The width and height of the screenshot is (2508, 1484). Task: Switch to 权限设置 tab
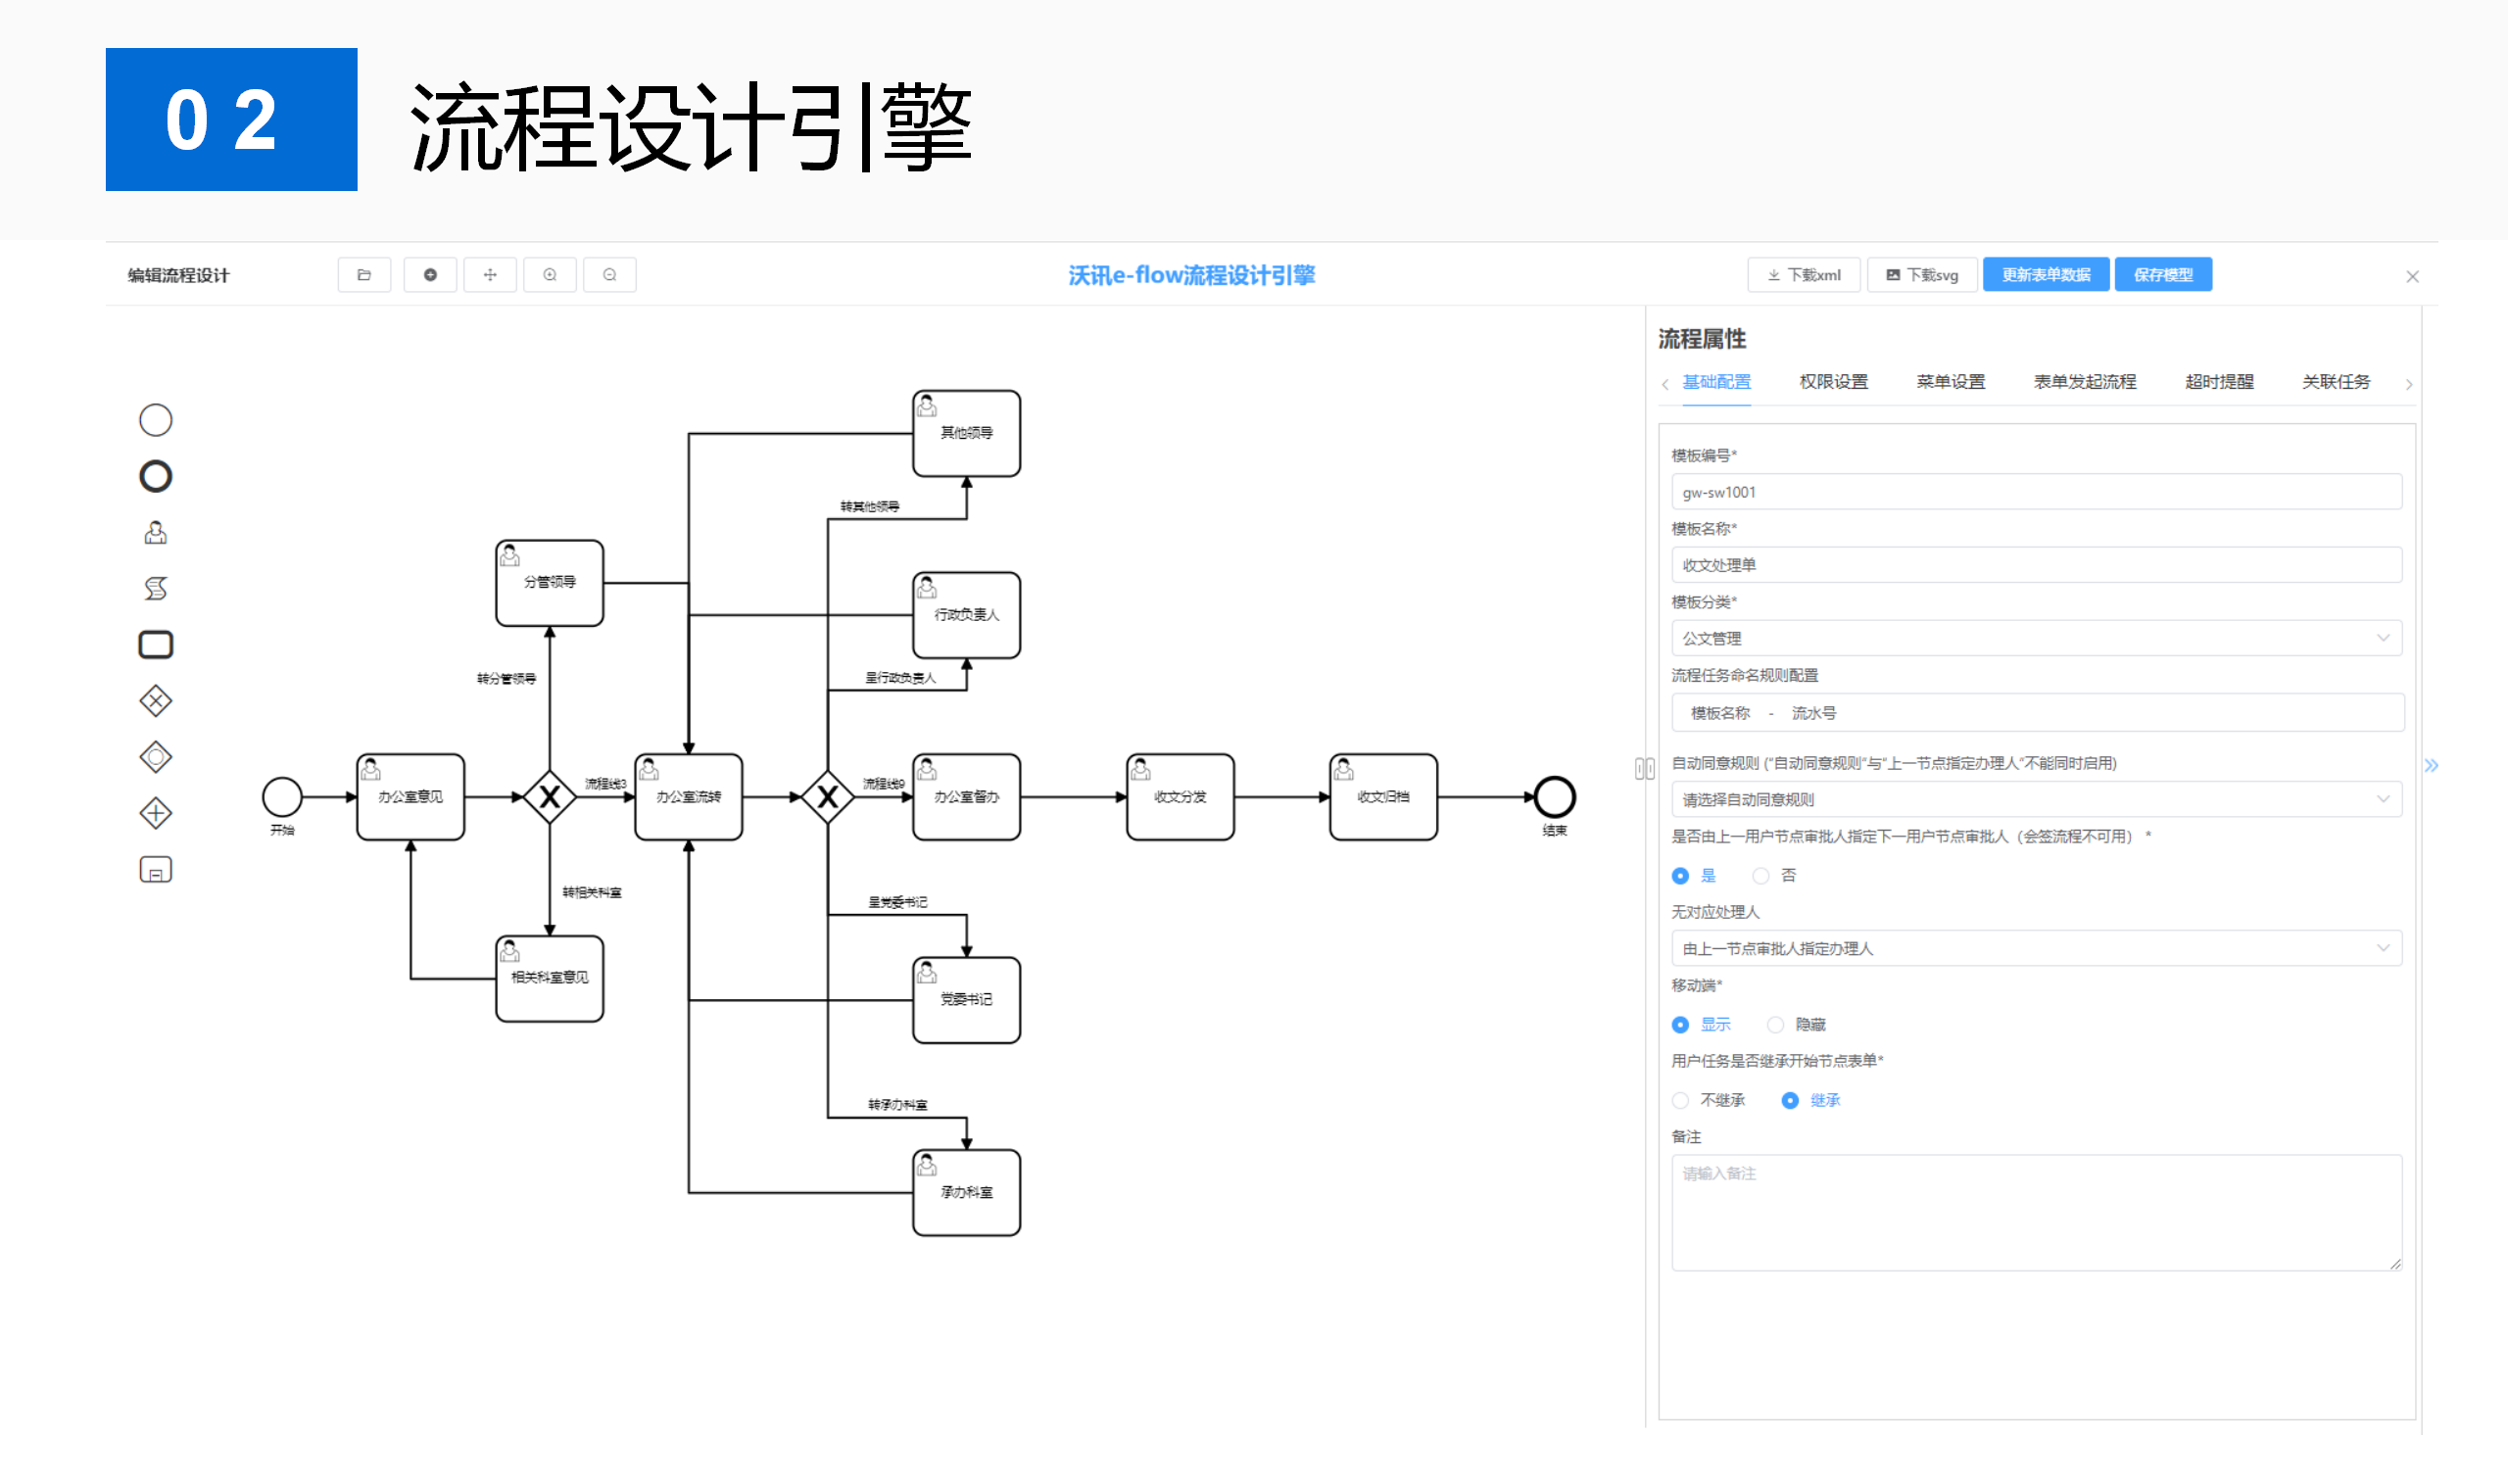point(1833,382)
